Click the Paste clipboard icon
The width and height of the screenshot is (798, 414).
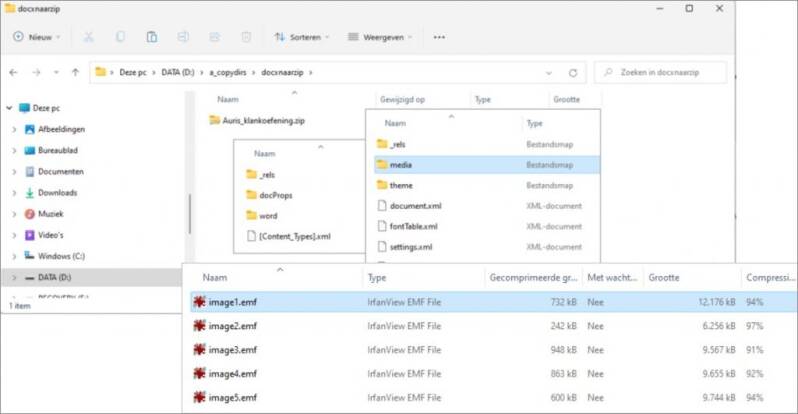click(152, 37)
